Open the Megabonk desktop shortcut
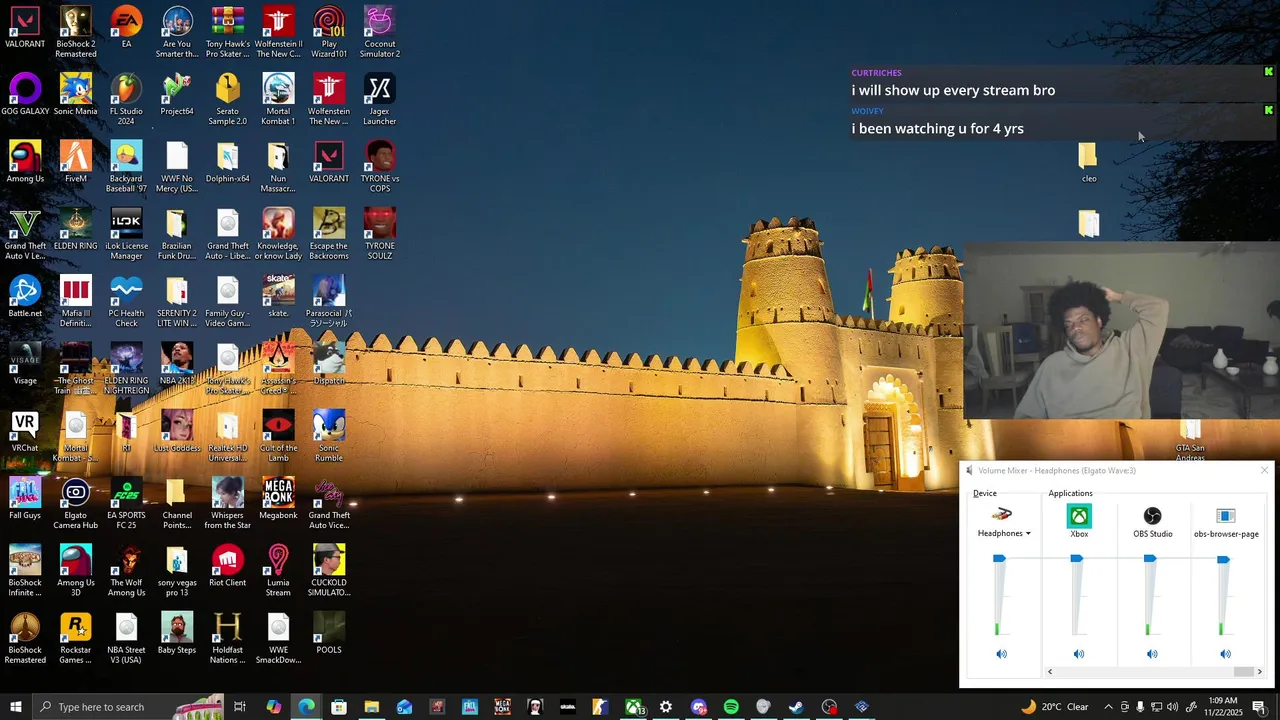Image resolution: width=1280 pixels, height=720 pixels. (x=278, y=498)
